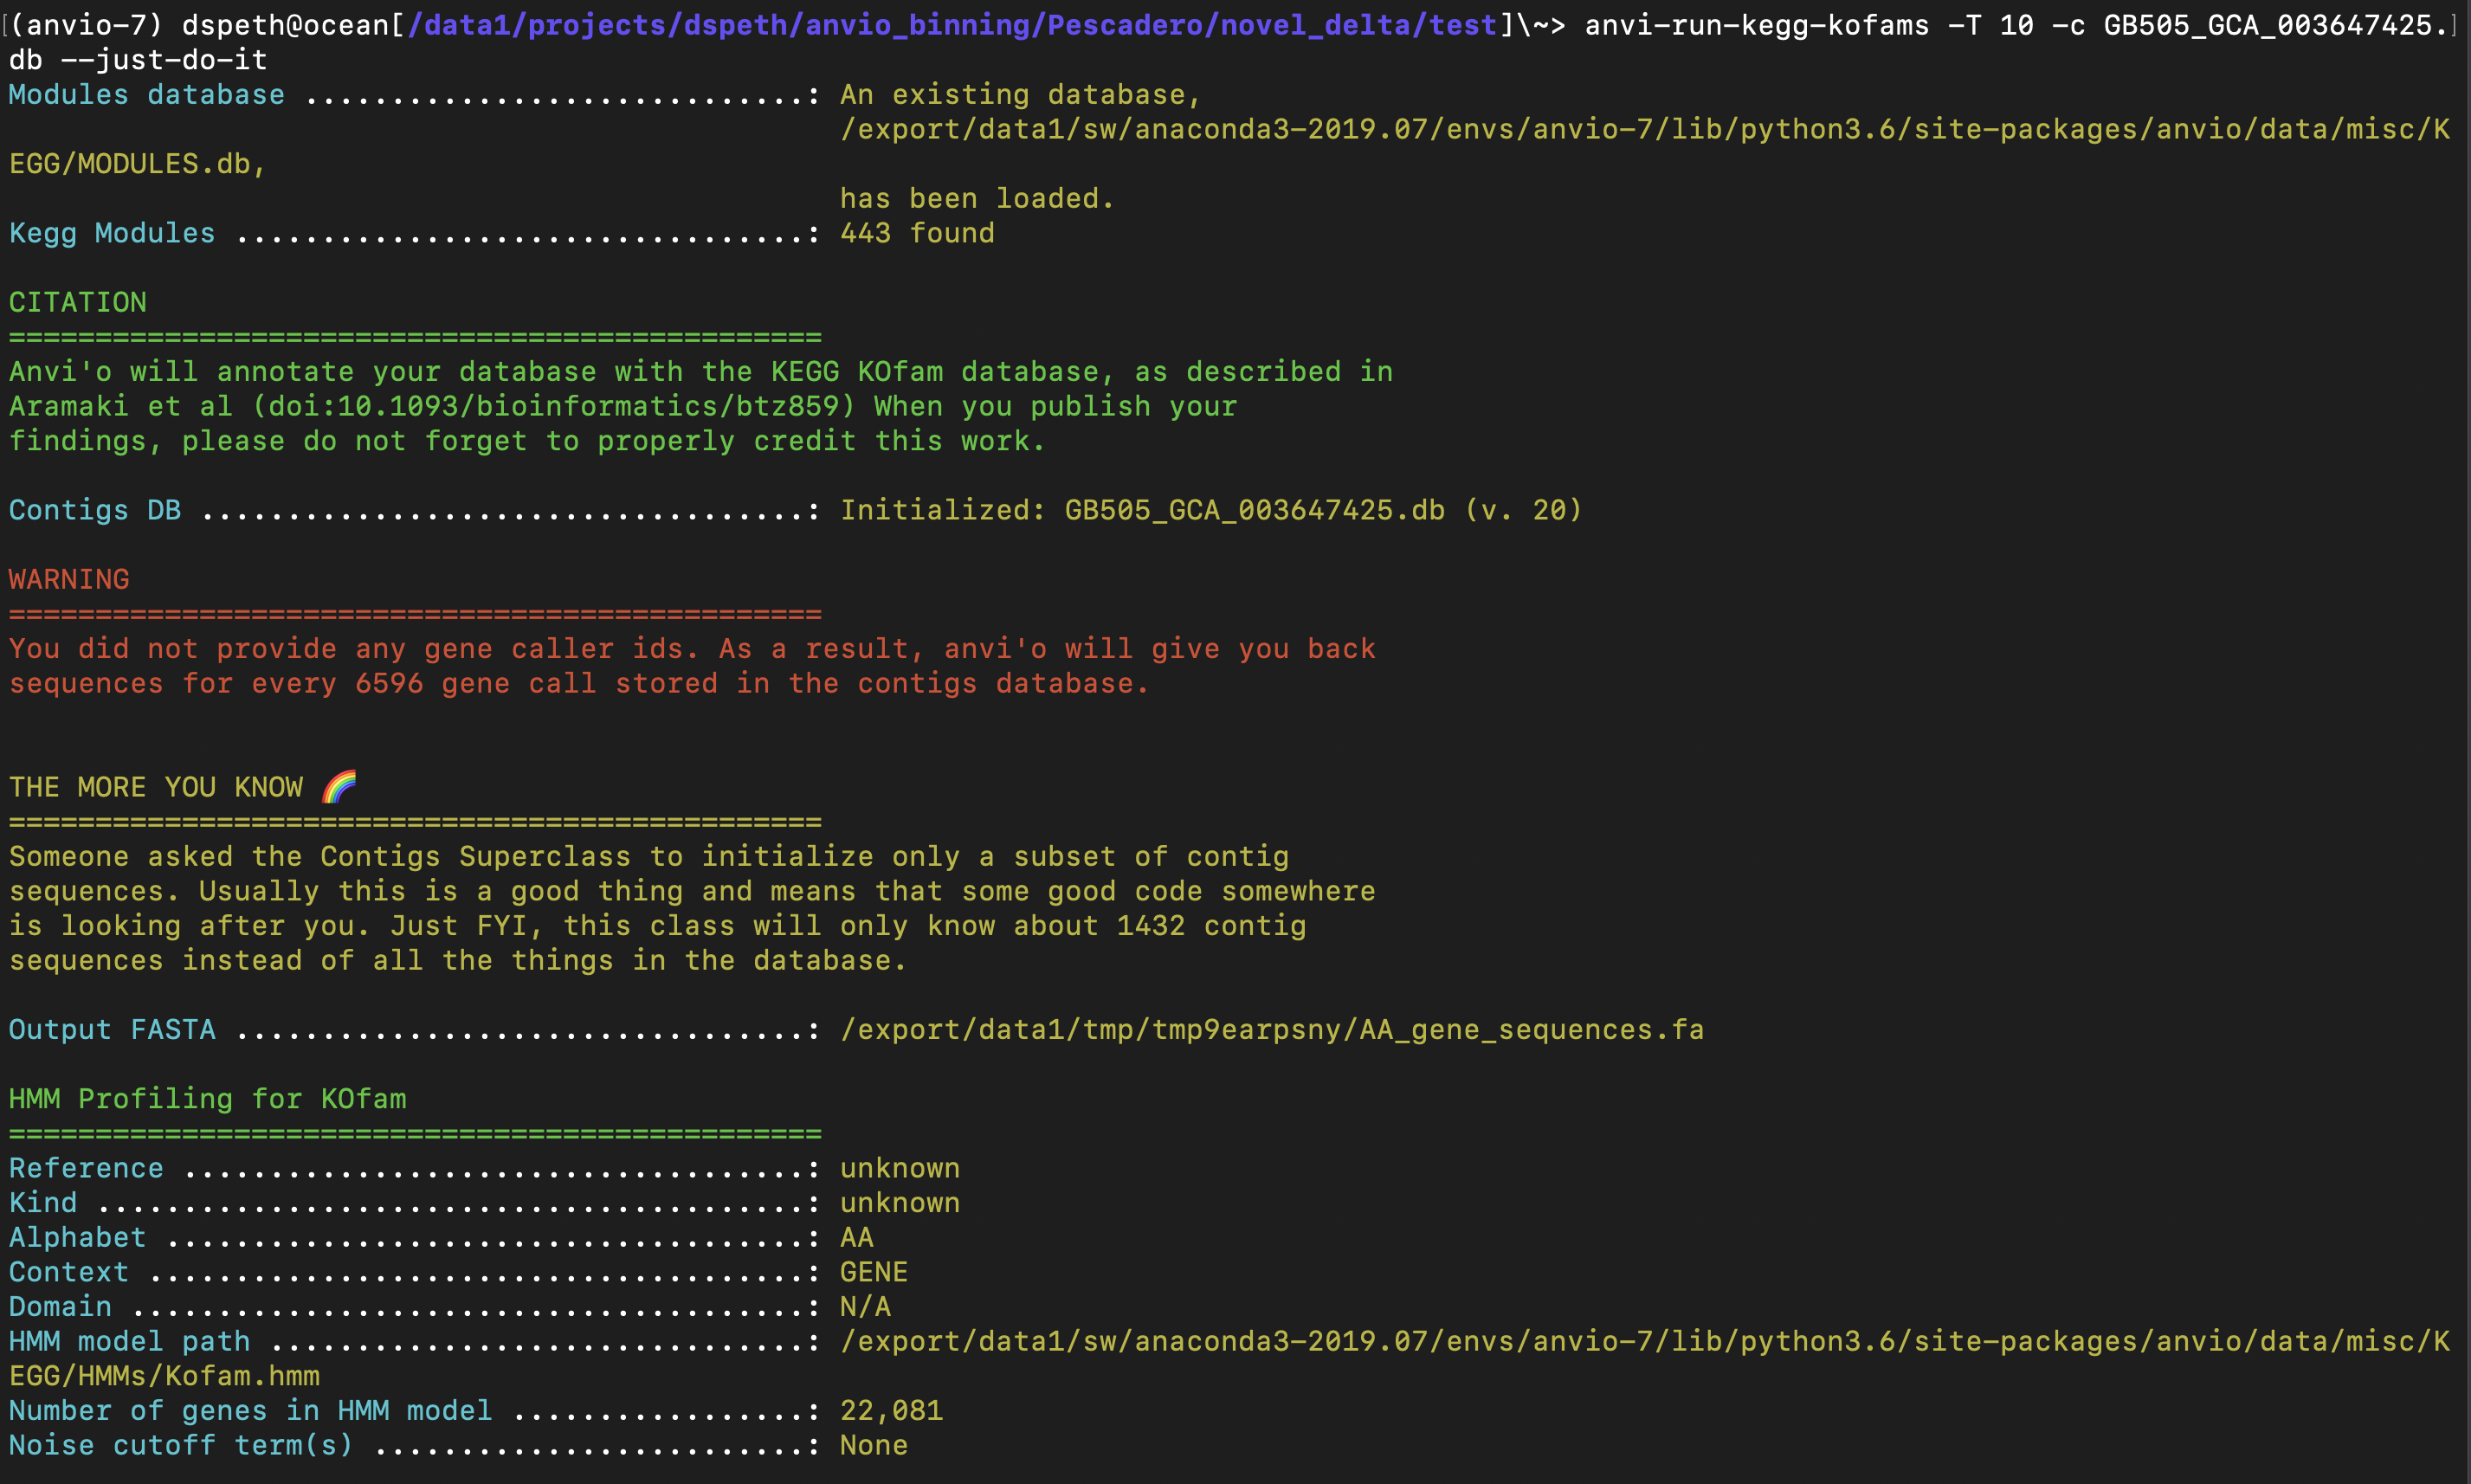This screenshot has height=1484, width=2471.
Task: Click the WARNING section header
Action: pos(68,578)
